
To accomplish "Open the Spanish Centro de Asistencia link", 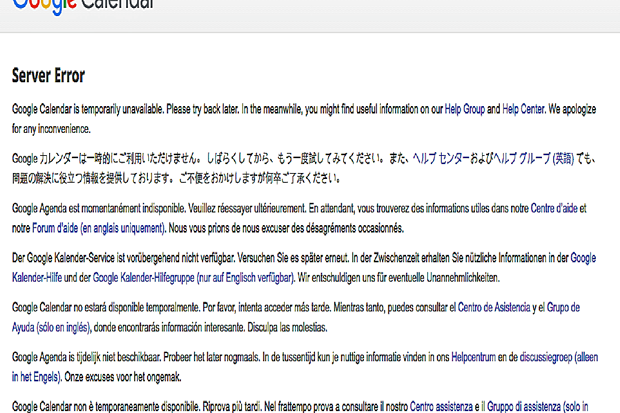I will [494, 307].
